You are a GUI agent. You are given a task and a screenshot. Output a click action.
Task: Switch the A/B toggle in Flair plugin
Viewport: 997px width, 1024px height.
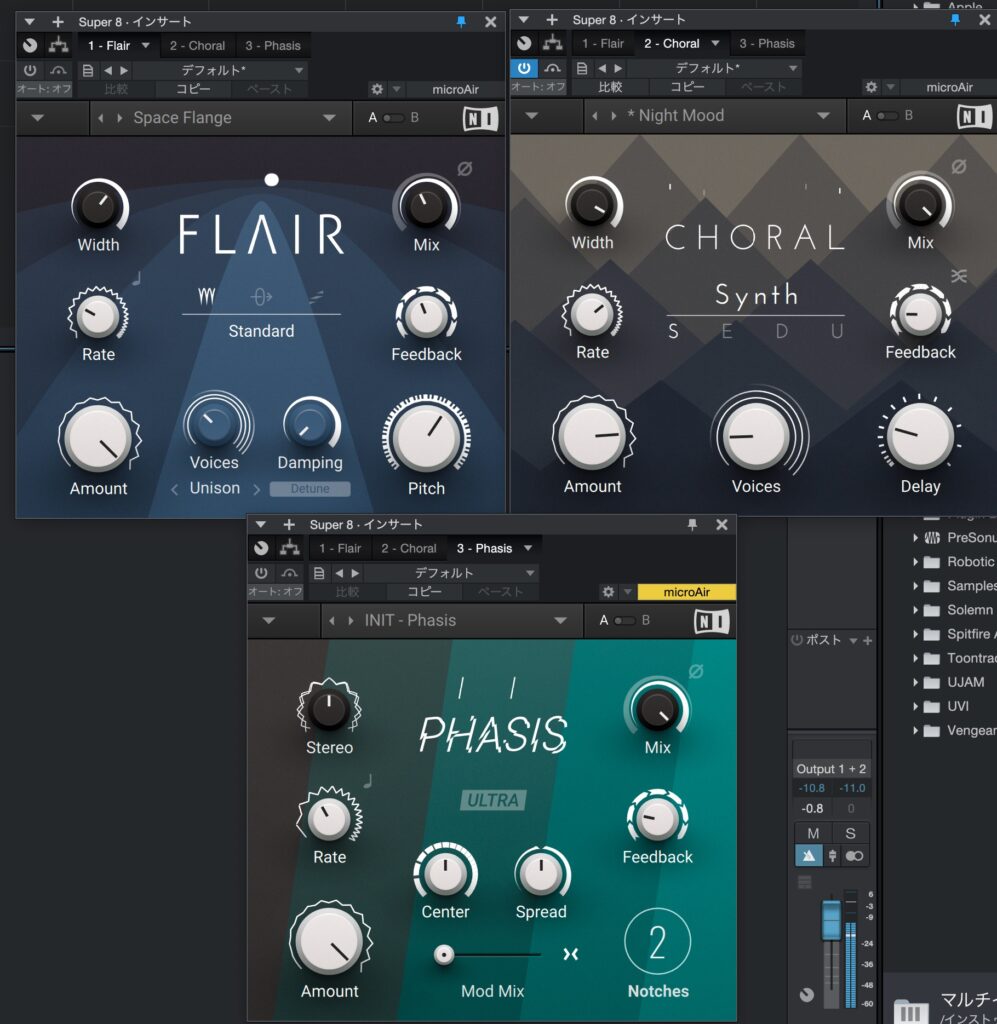point(393,118)
